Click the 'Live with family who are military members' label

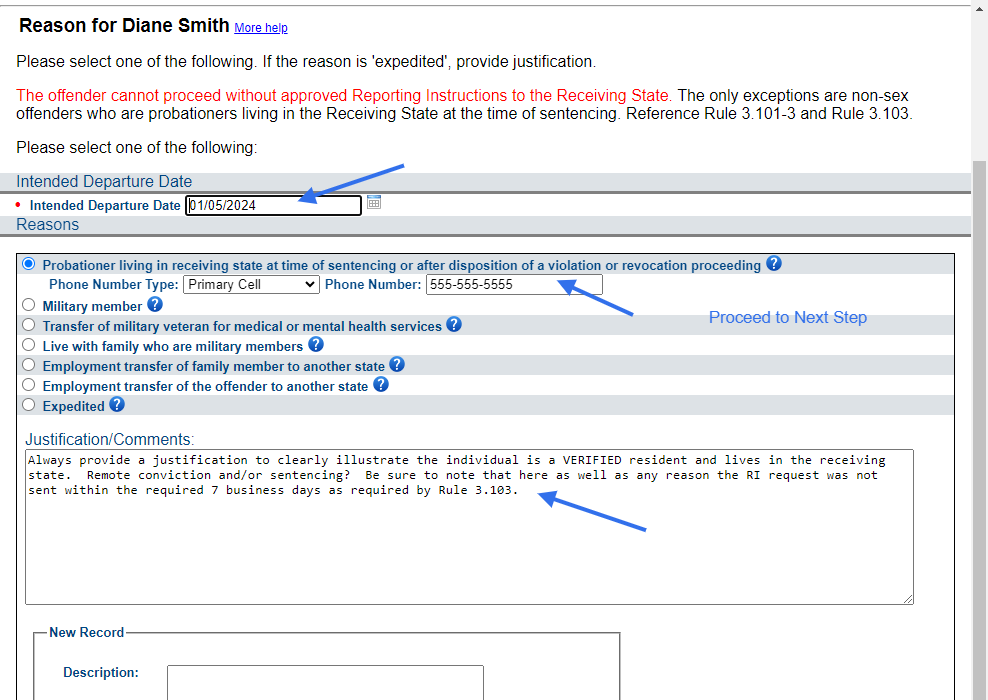pyautogui.click(x=173, y=347)
